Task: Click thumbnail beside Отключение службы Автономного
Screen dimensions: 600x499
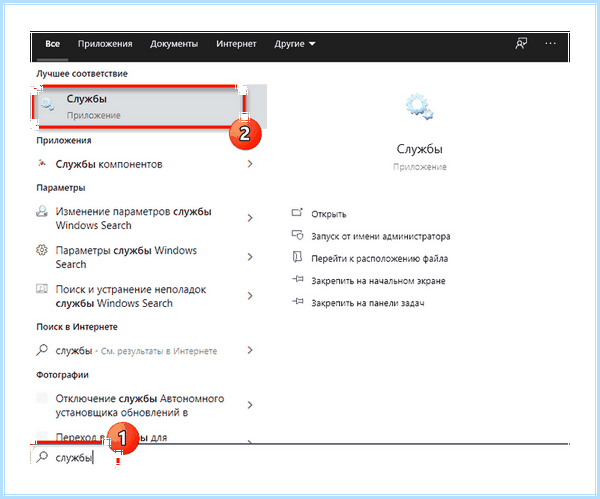Action: pos(42,398)
